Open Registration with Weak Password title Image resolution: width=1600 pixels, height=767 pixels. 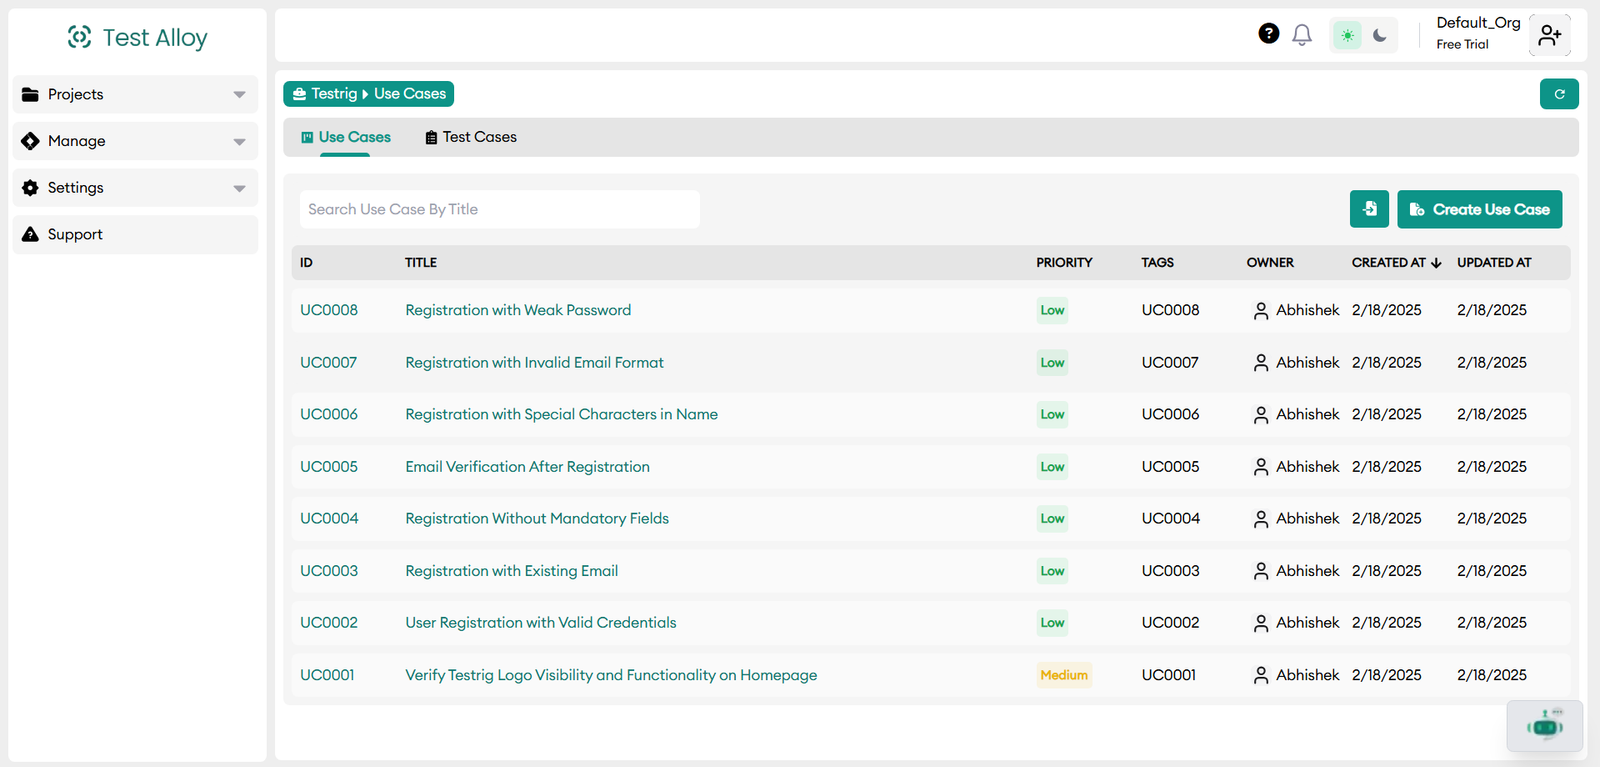point(518,310)
